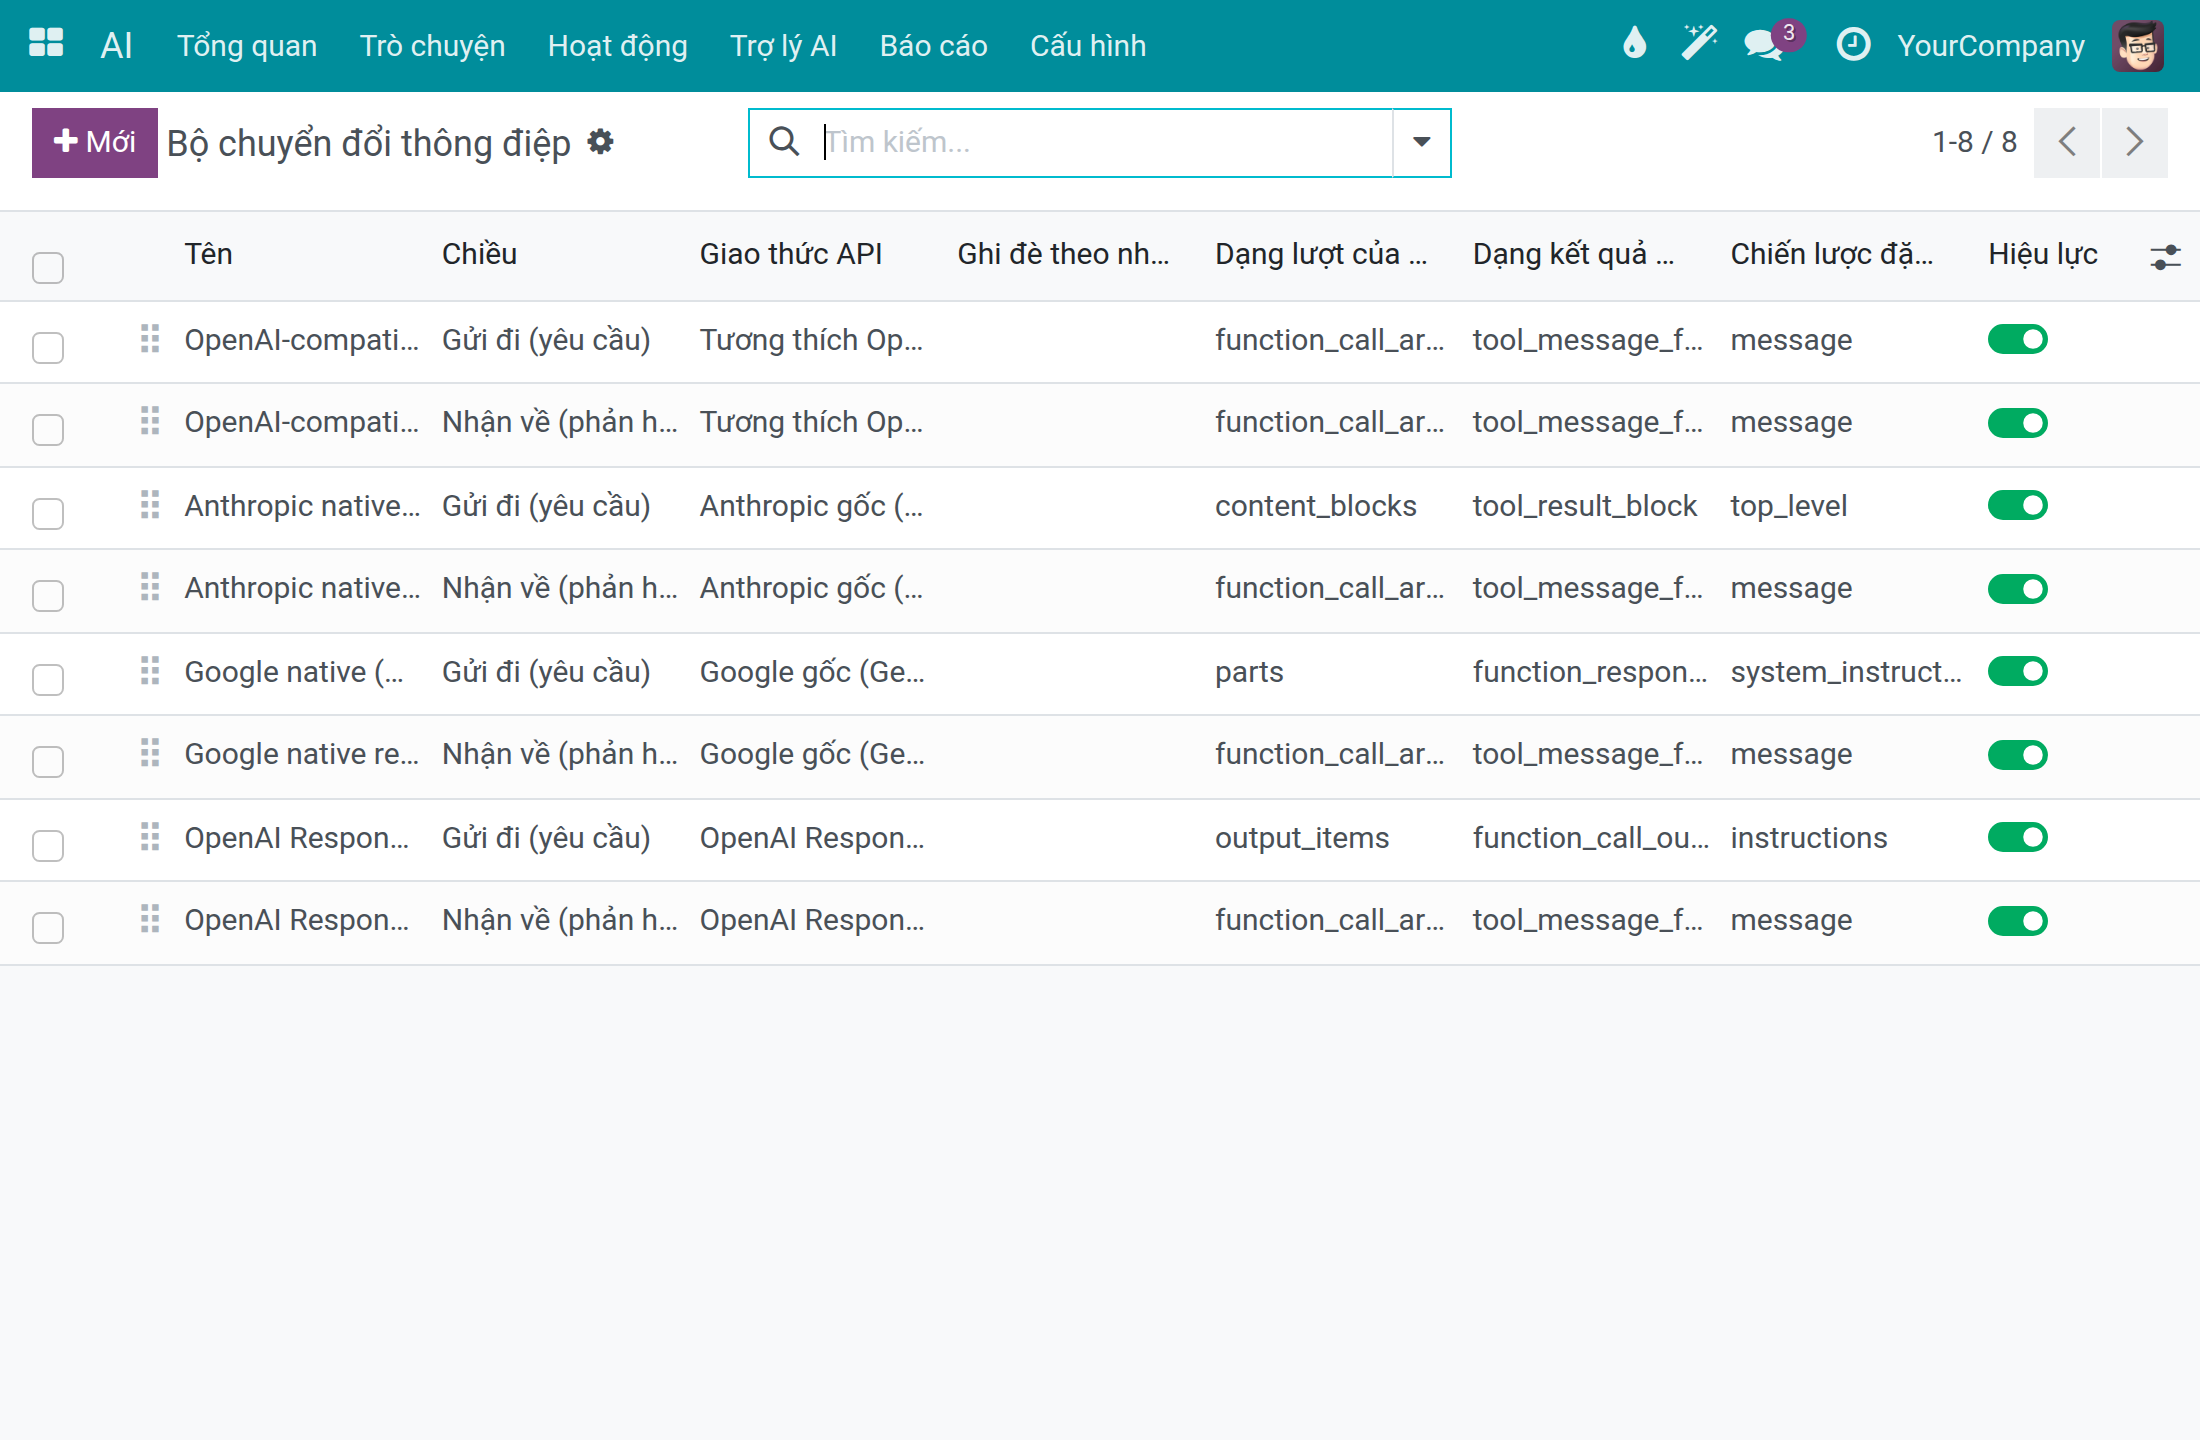
Task: Click the AI app name link
Action: [x=116, y=46]
